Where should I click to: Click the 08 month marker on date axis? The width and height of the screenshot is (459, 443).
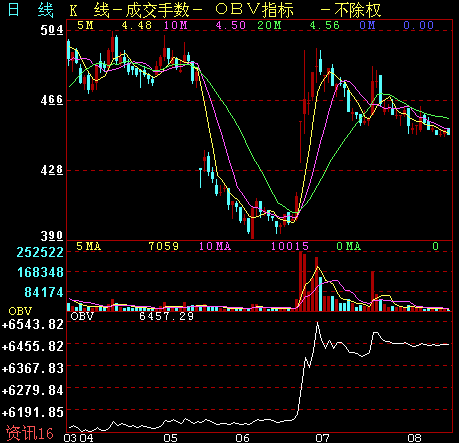[x=414, y=438]
